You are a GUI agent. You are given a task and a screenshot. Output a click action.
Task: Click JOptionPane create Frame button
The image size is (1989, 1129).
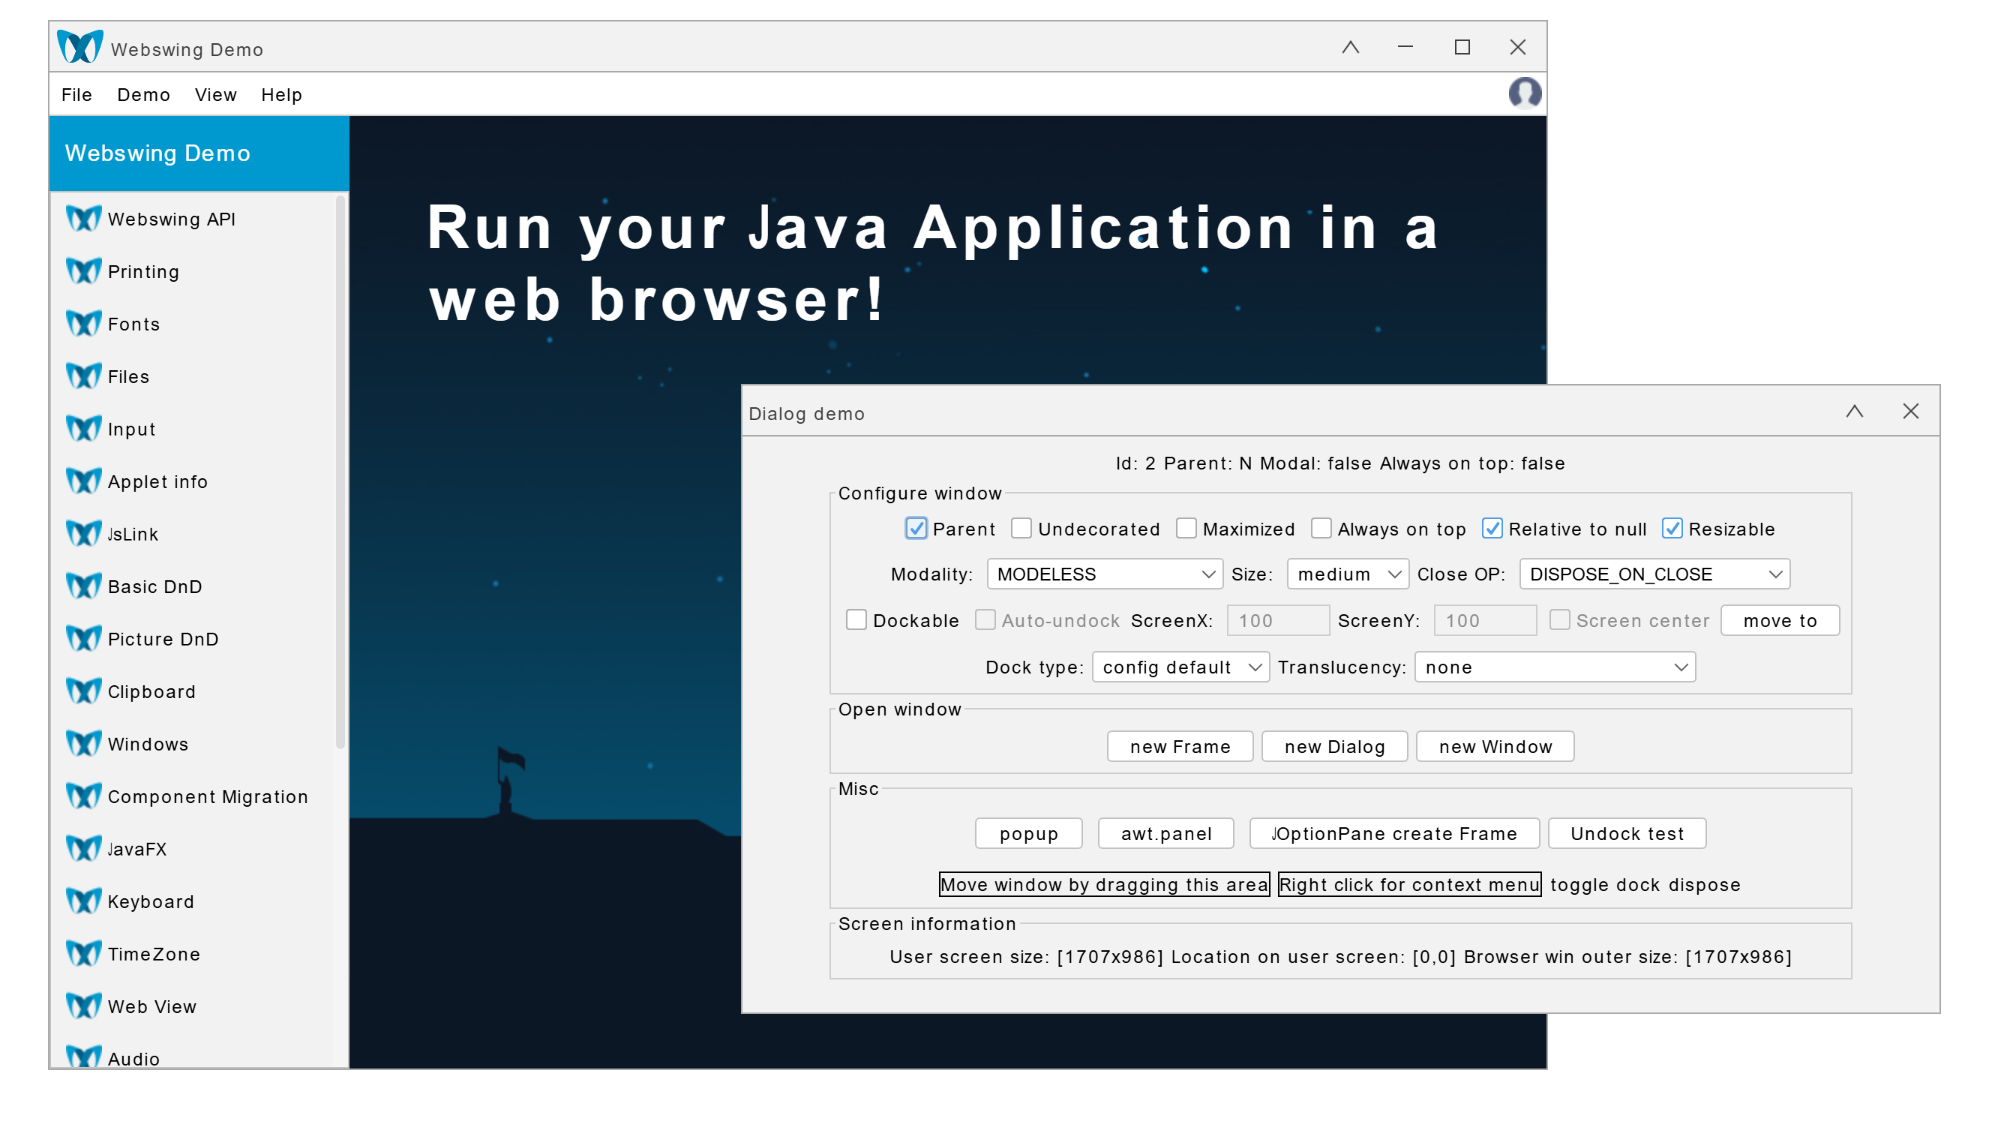coord(1394,834)
